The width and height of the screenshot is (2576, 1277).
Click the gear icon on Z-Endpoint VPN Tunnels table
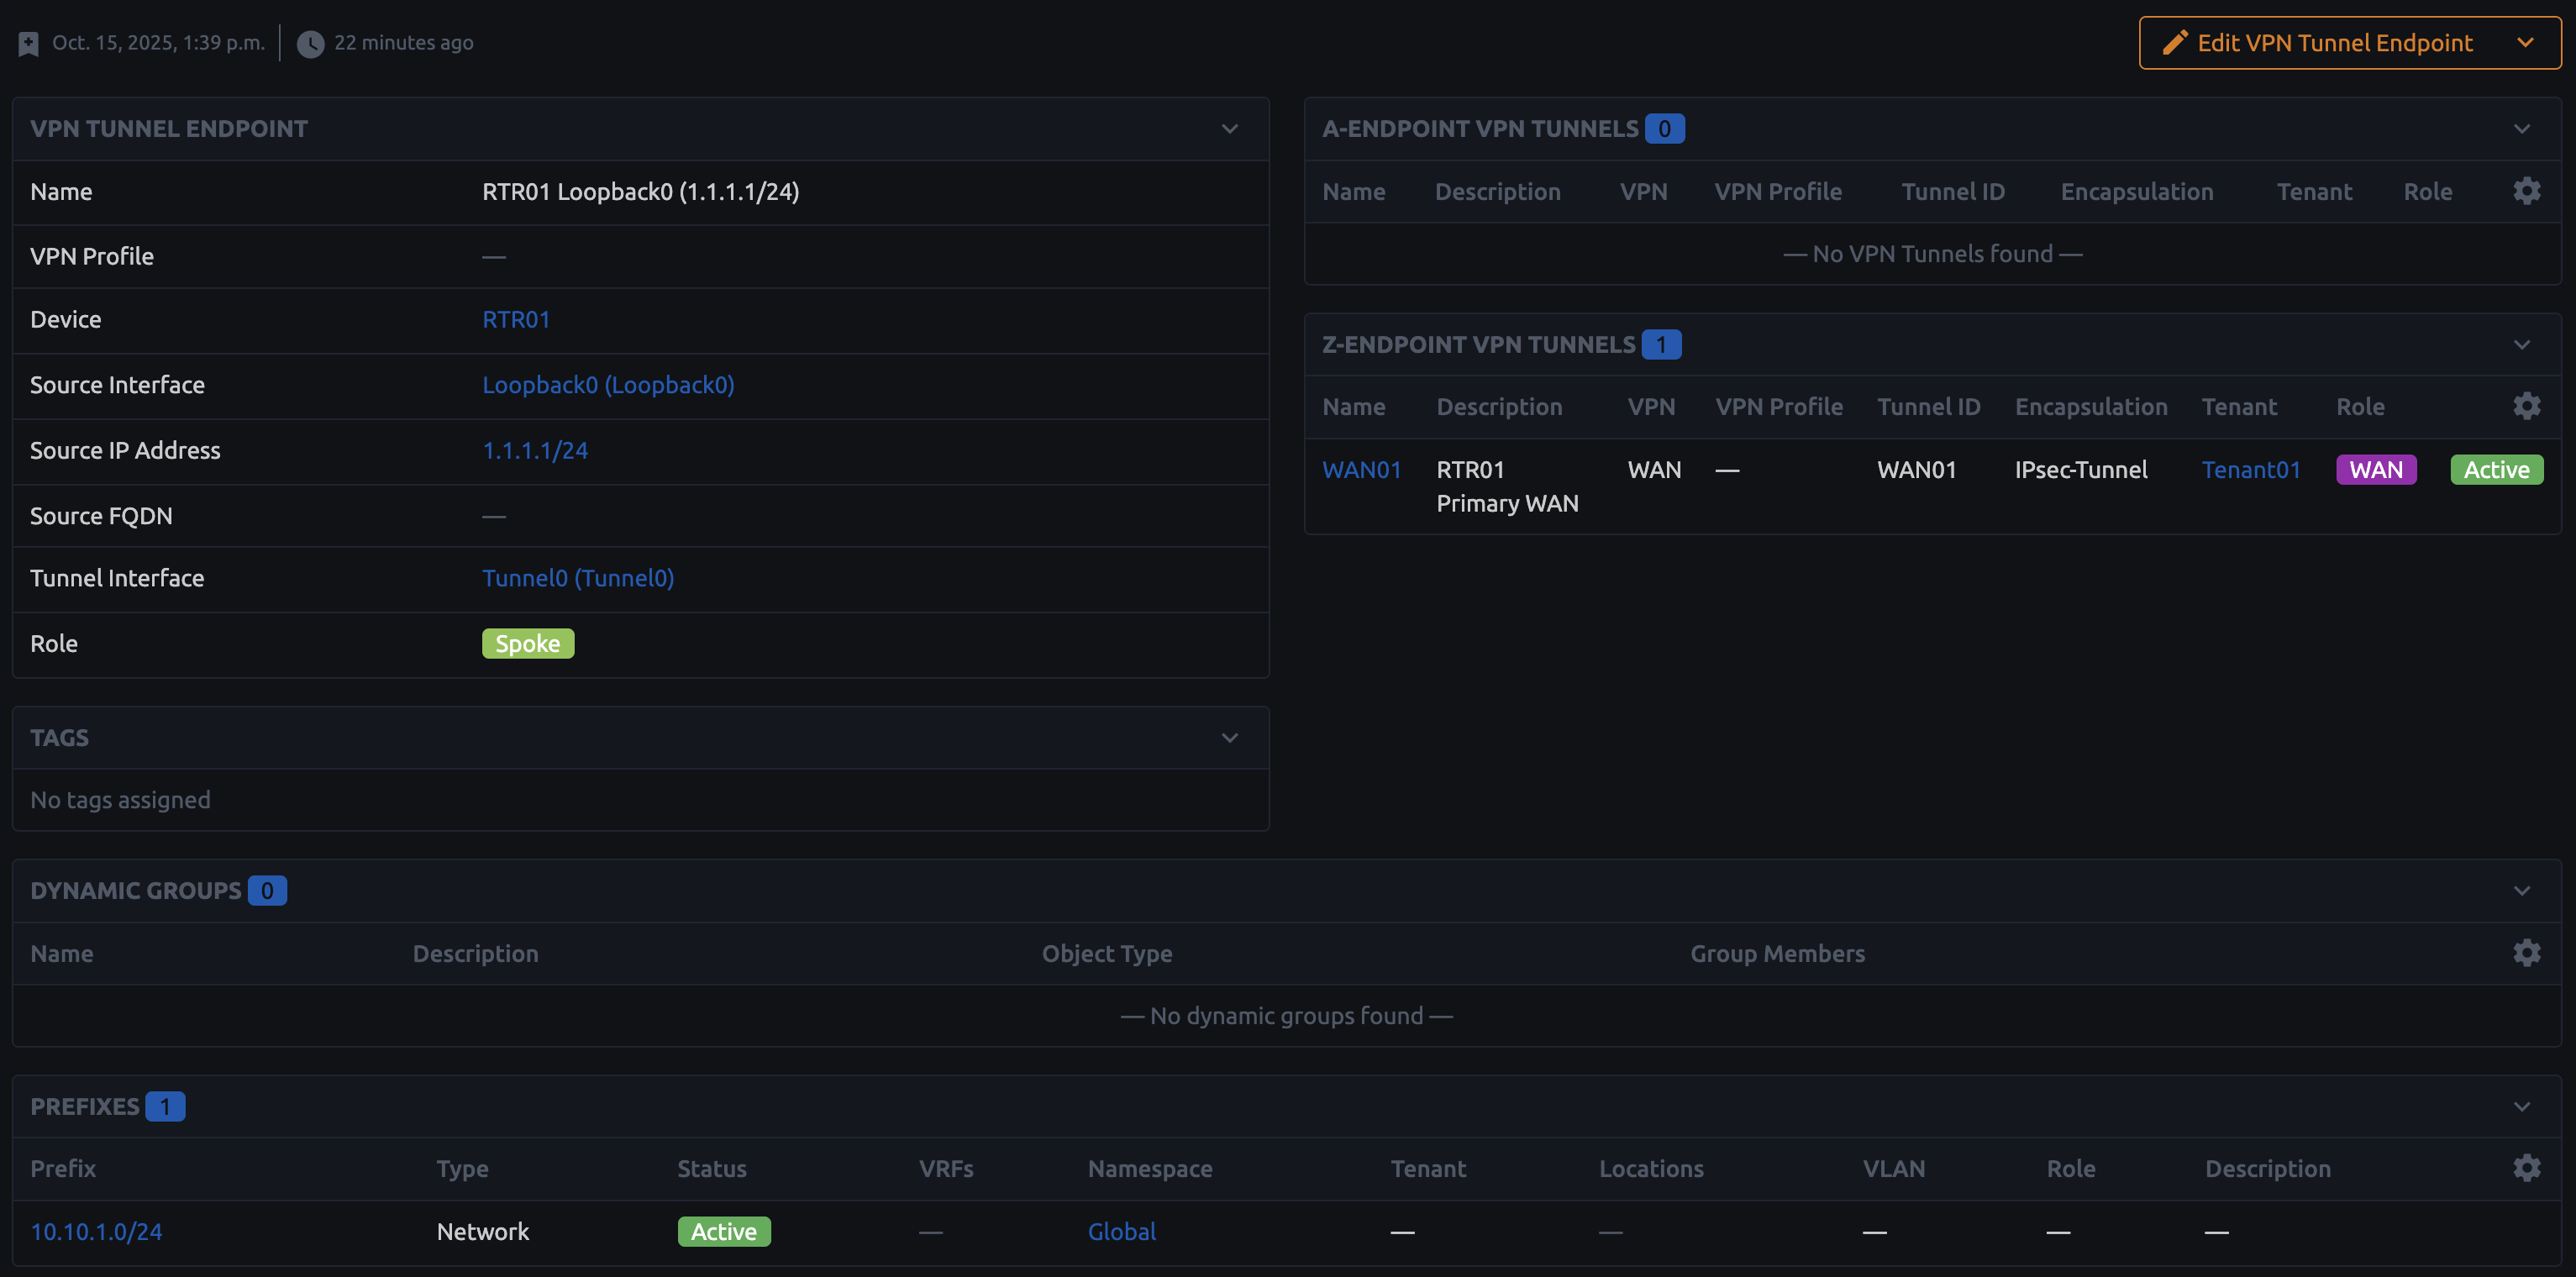[2527, 406]
